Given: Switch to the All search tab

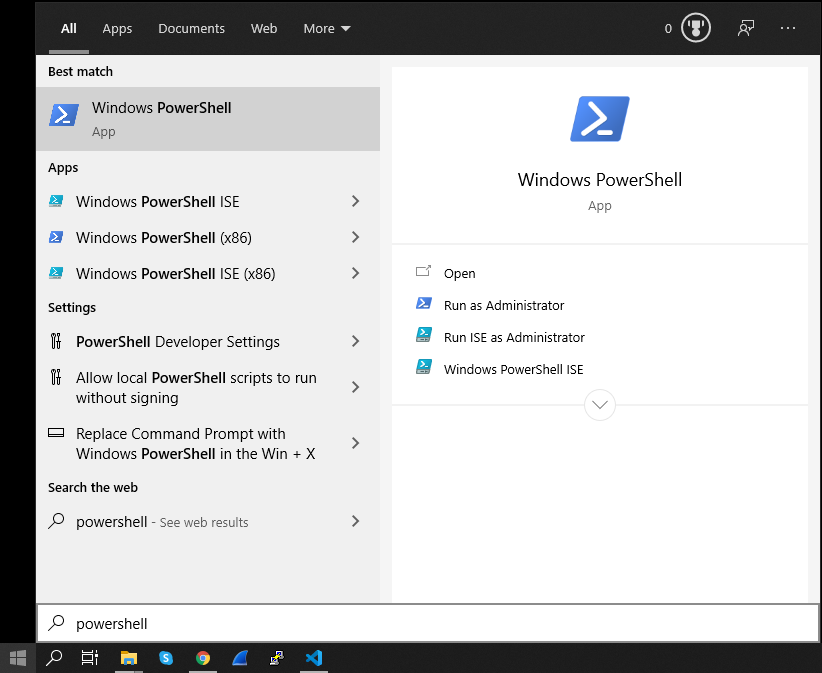Looking at the screenshot, I should (x=69, y=28).
